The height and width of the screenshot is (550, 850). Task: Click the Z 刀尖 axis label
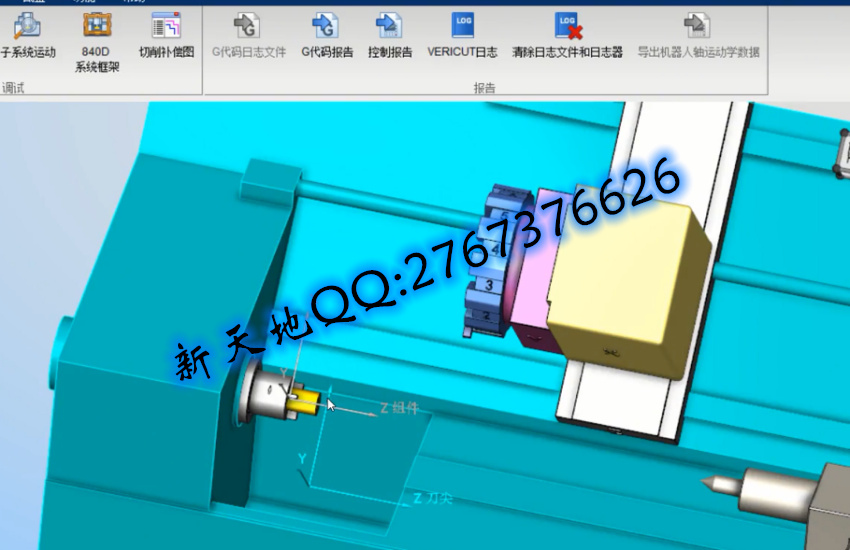tap(430, 497)
